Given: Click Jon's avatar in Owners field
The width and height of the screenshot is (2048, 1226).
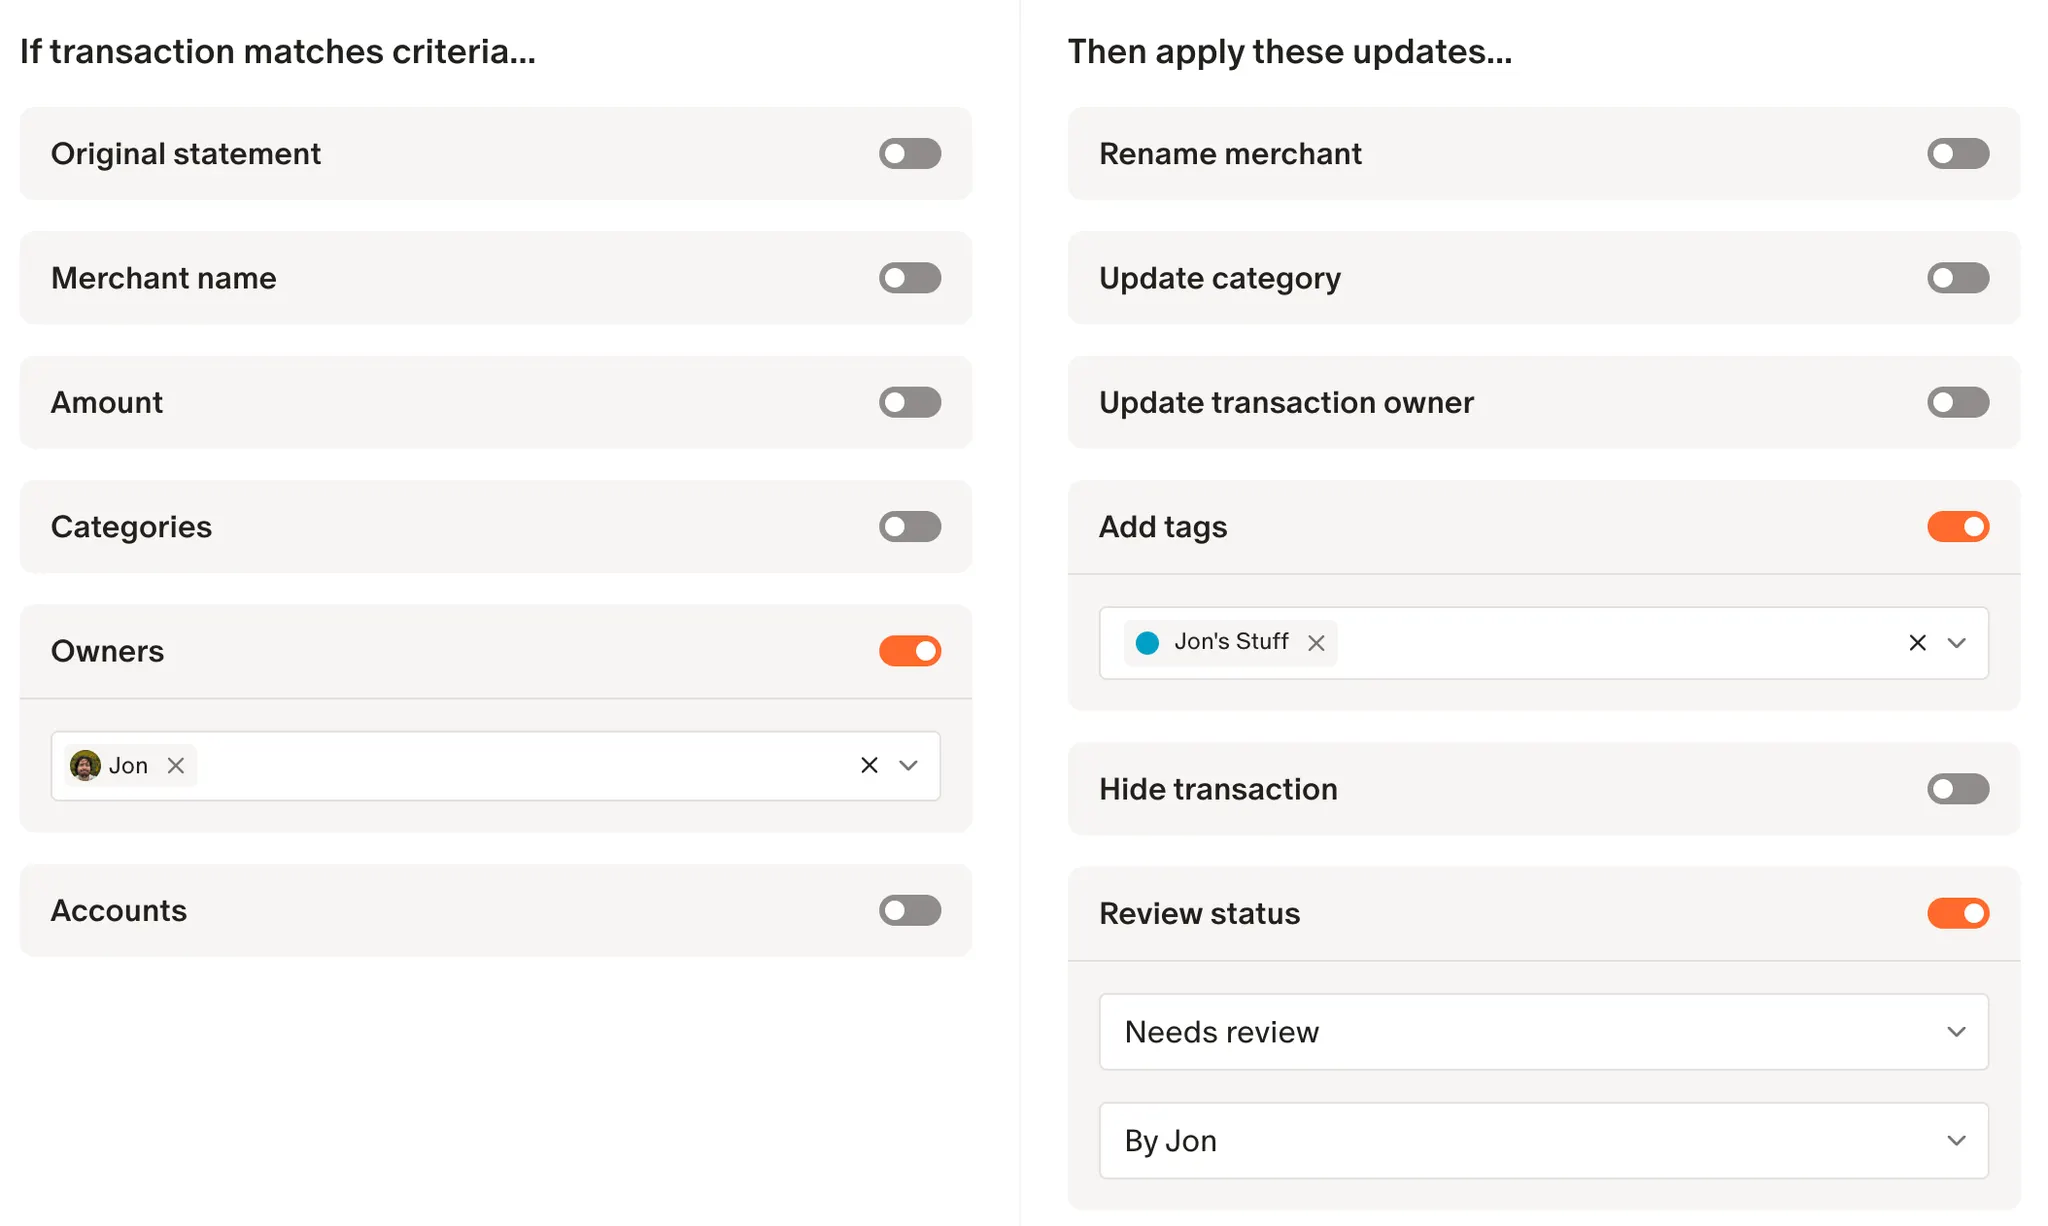Looking at the screenshot, I should 85,766.
